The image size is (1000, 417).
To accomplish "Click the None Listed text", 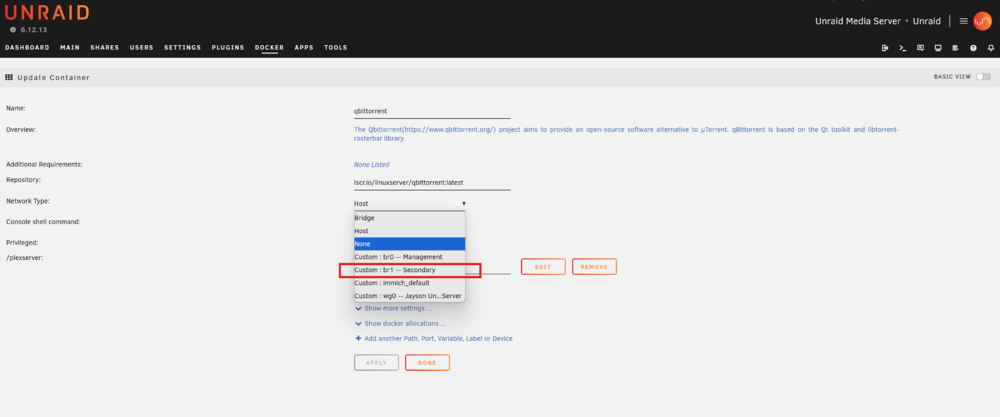I will (x=371, y=165).
